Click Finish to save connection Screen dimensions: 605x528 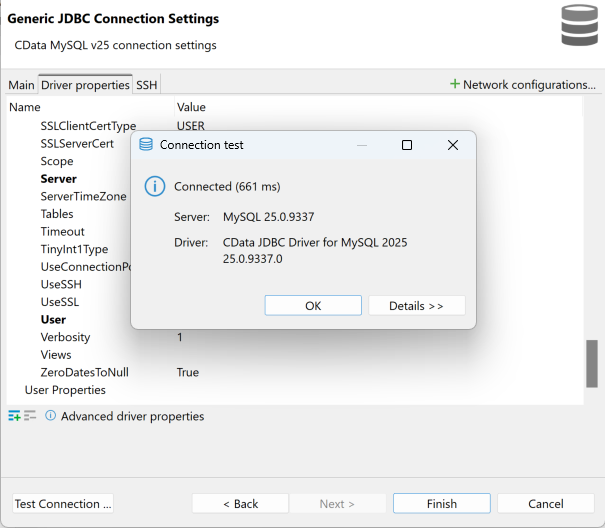coord(441,503)
